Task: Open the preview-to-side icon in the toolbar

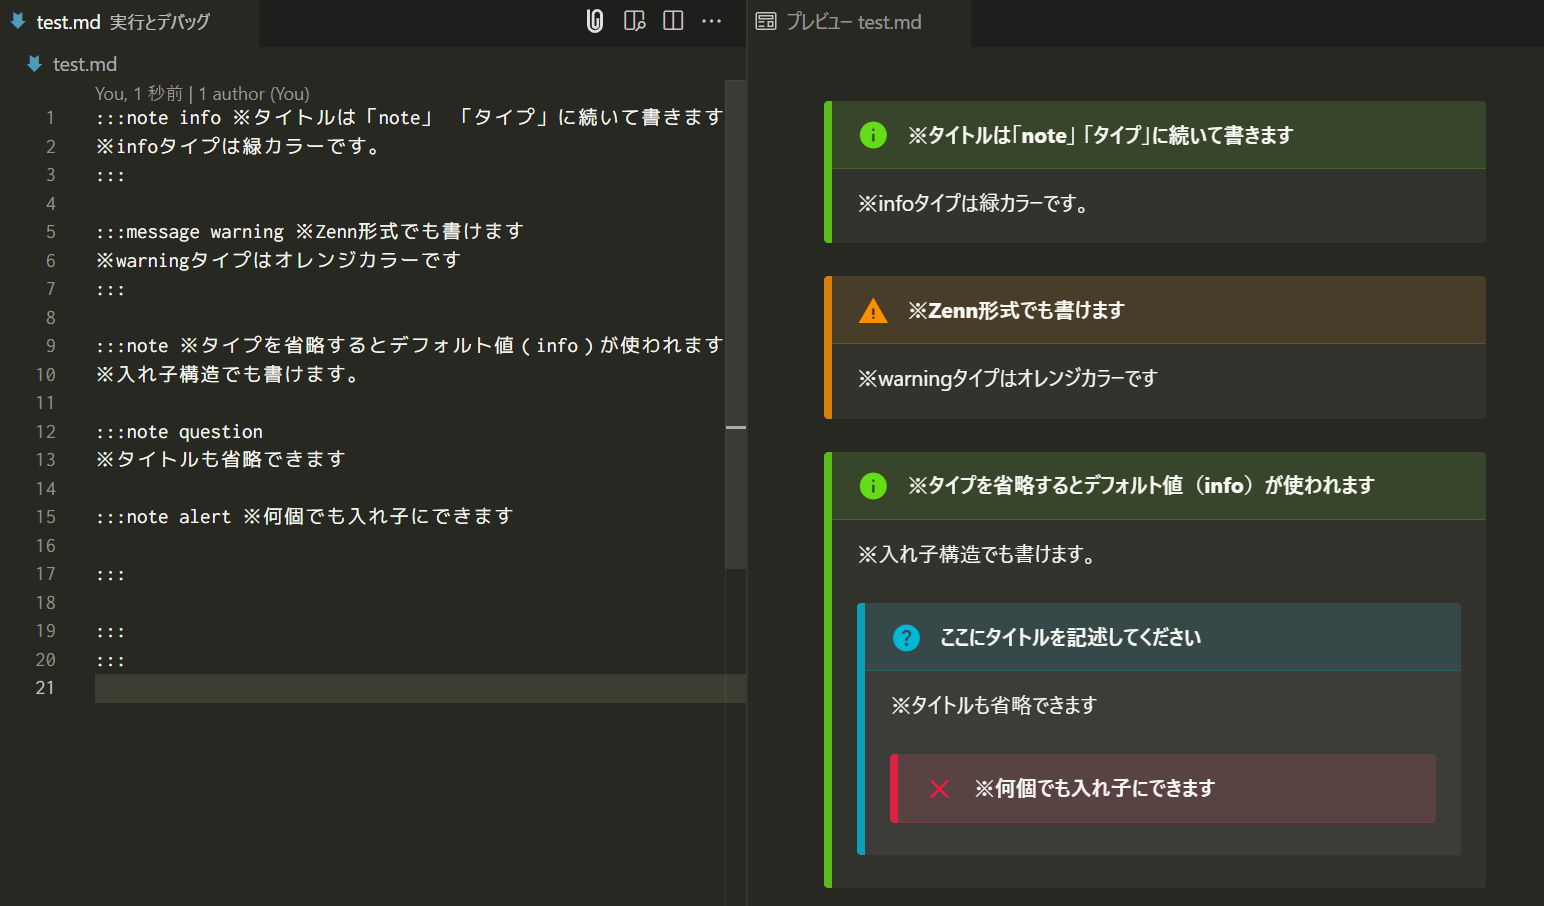Action: point(633,20)
